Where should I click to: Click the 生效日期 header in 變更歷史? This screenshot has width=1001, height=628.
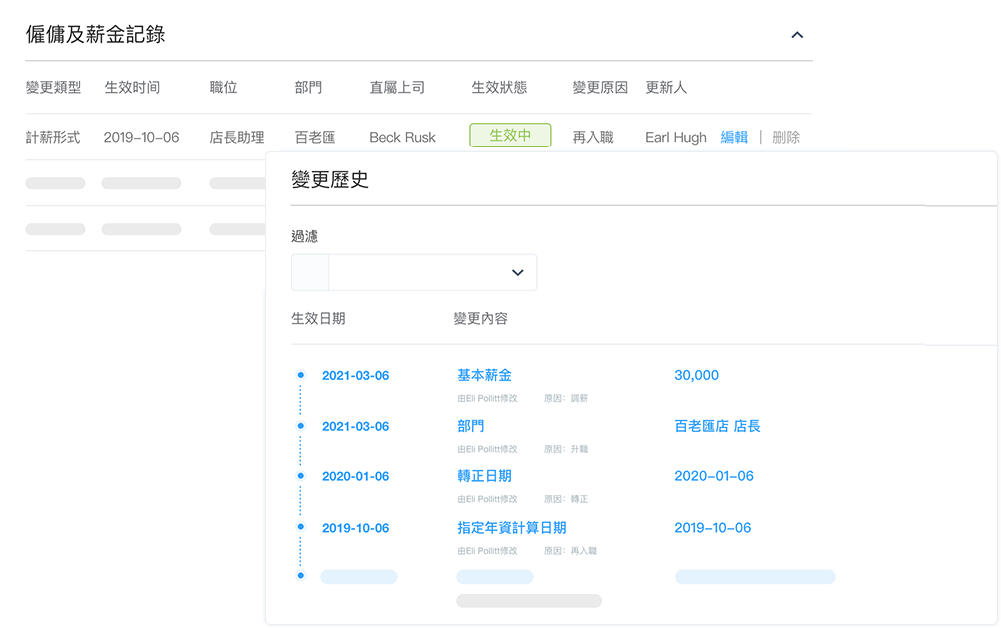coord(318,318)
